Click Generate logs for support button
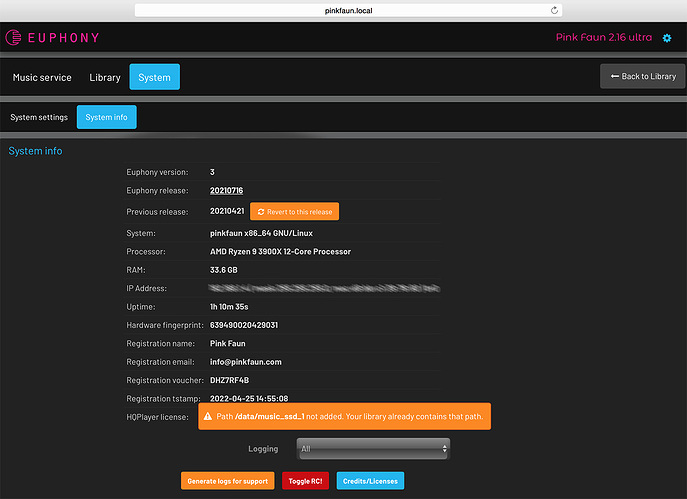 pyautogui.click(x=227, y=481)
